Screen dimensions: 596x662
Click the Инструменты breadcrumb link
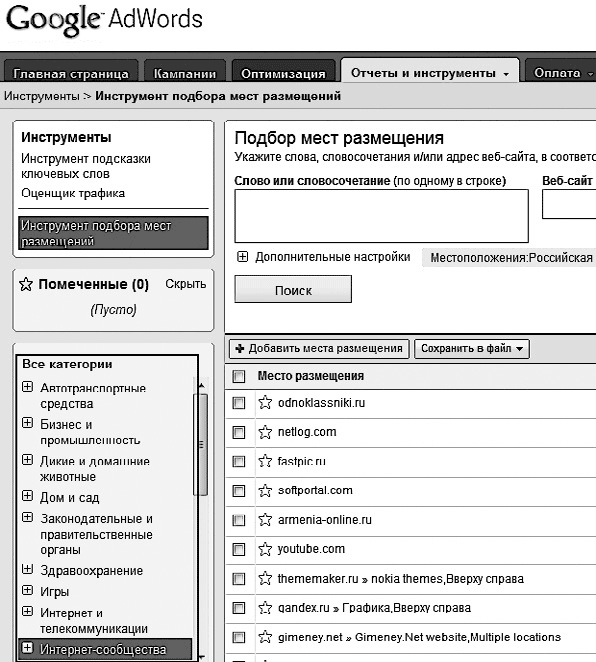click(41, 96)
